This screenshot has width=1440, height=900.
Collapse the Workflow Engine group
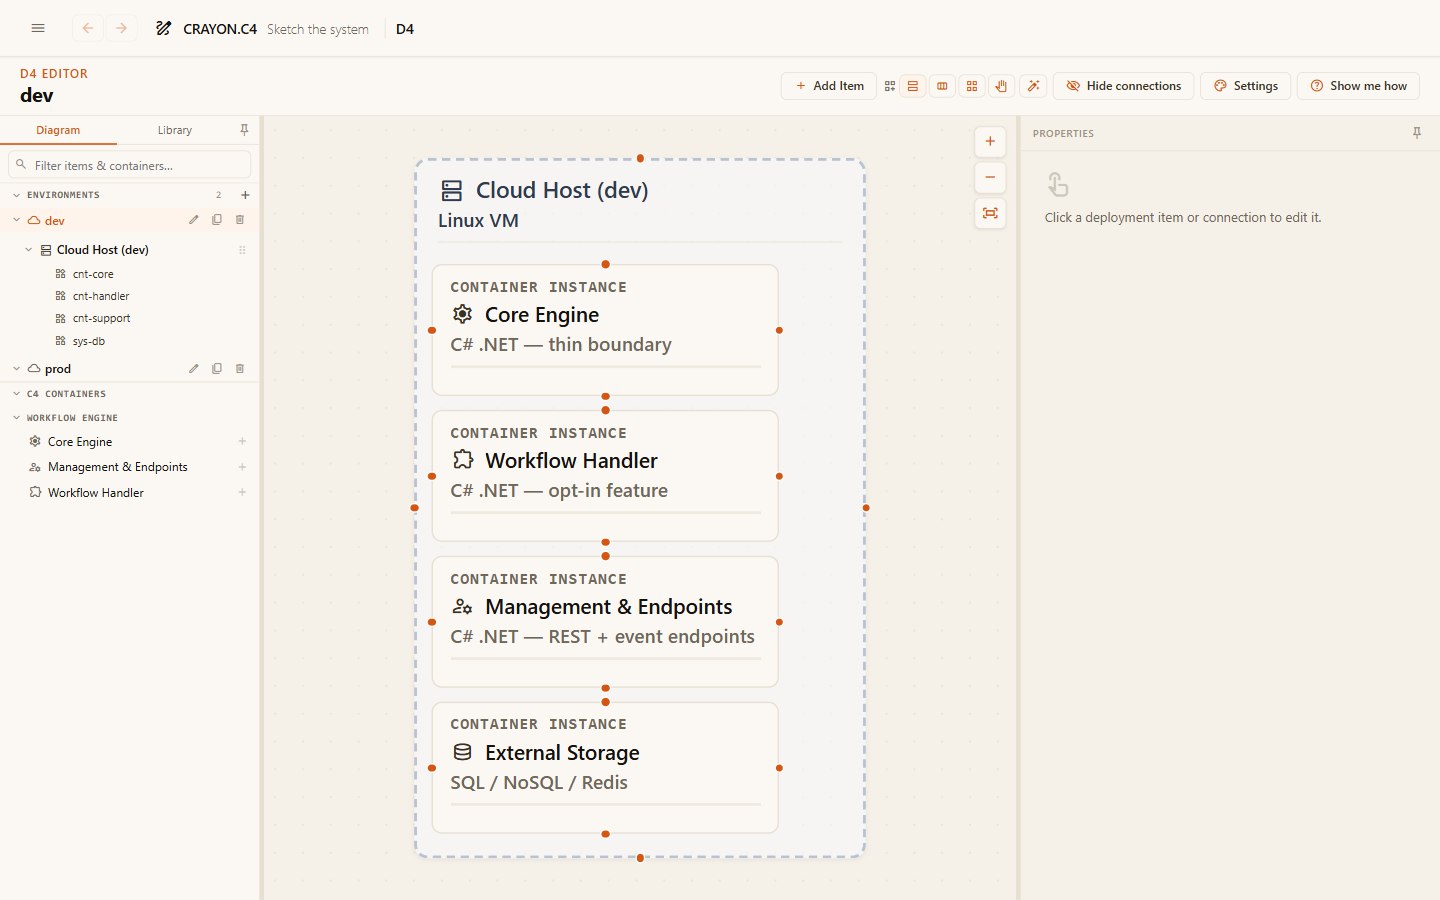click(16, 418)
